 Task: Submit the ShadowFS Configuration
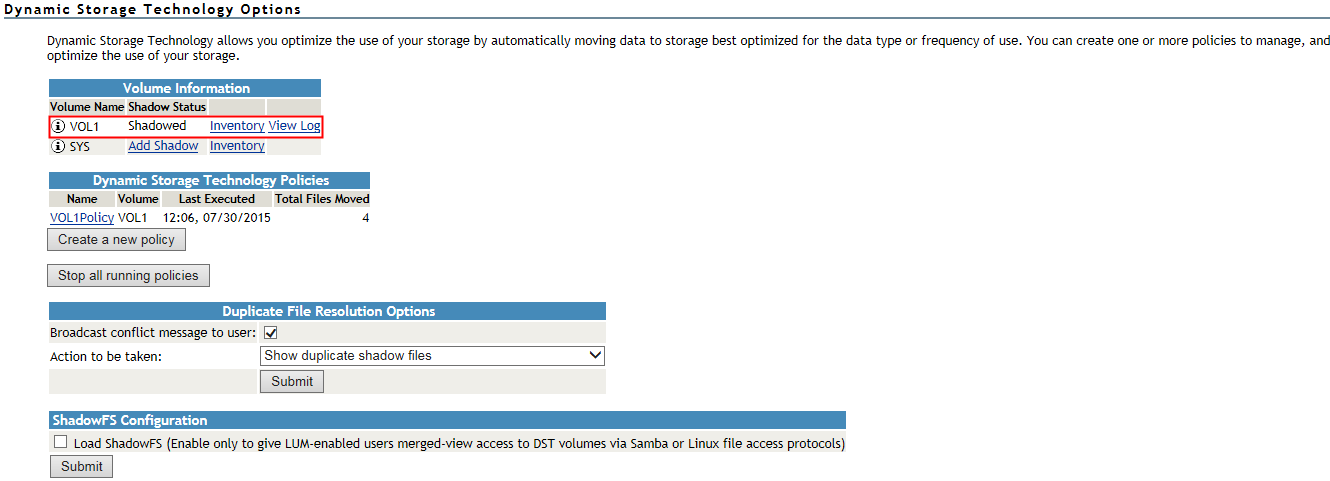click(x=82, y=466)
